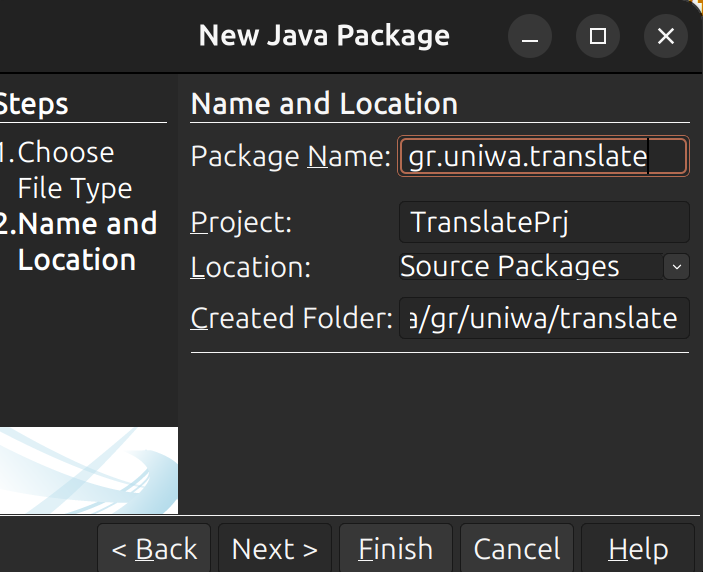Click the Created Folder path field
703x572 pixels.
pyautogui.click(x=544, y=318)
